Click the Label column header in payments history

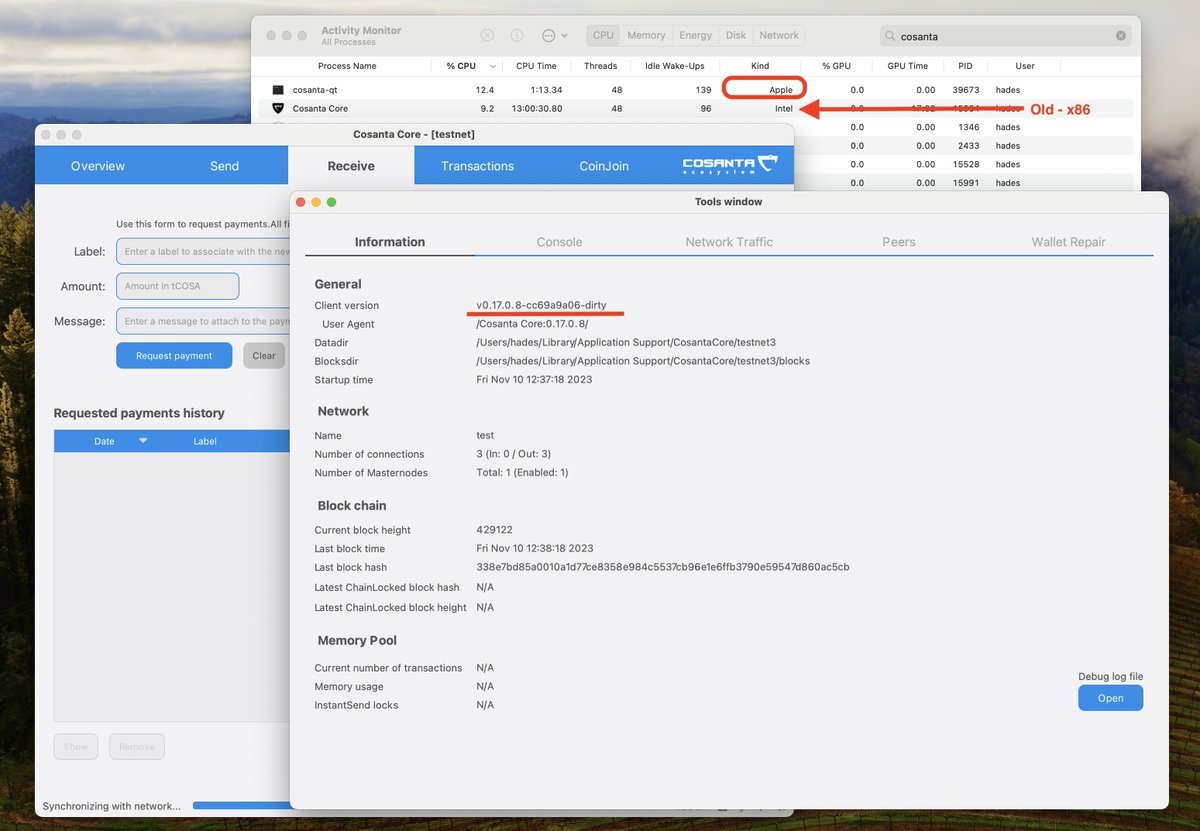point(205,441)
